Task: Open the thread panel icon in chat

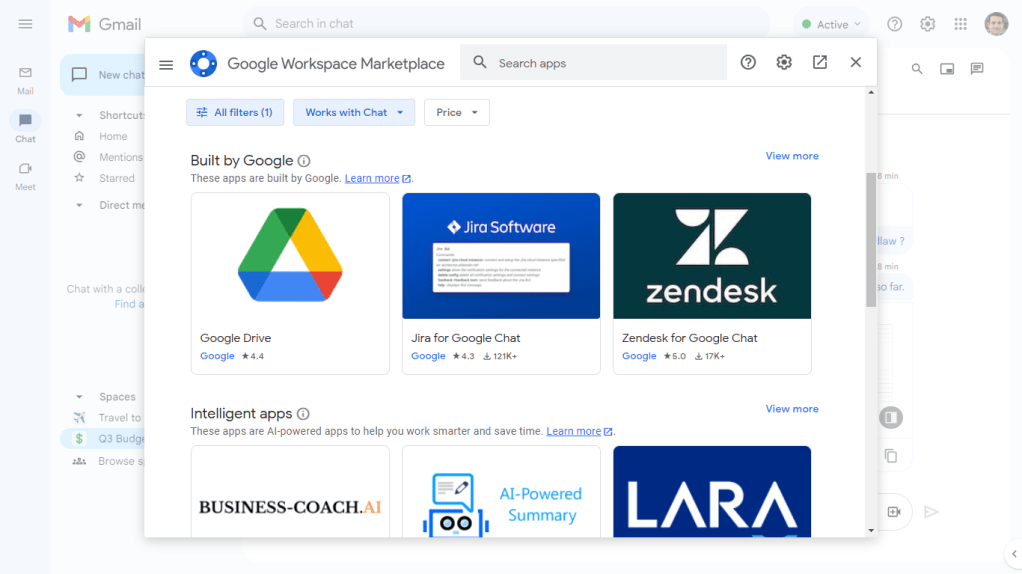Action: tap(977, 68)
